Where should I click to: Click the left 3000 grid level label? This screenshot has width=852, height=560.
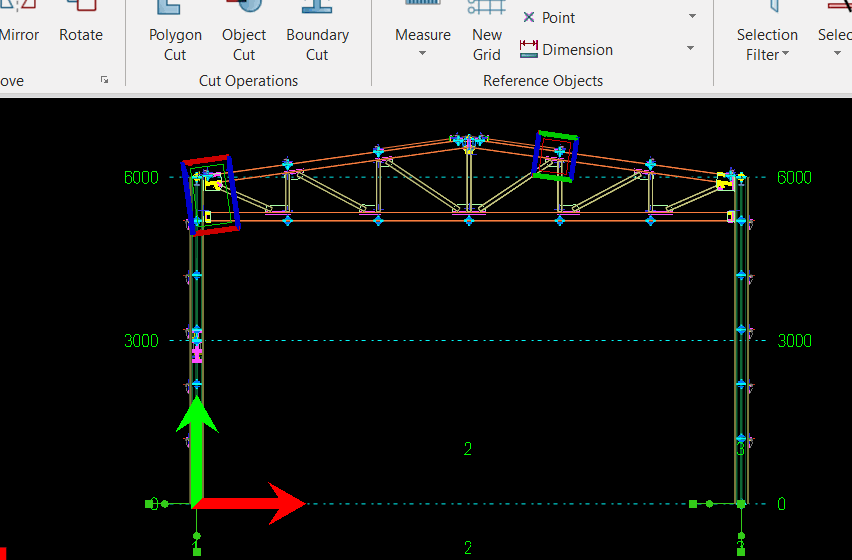tap(142, 341)
